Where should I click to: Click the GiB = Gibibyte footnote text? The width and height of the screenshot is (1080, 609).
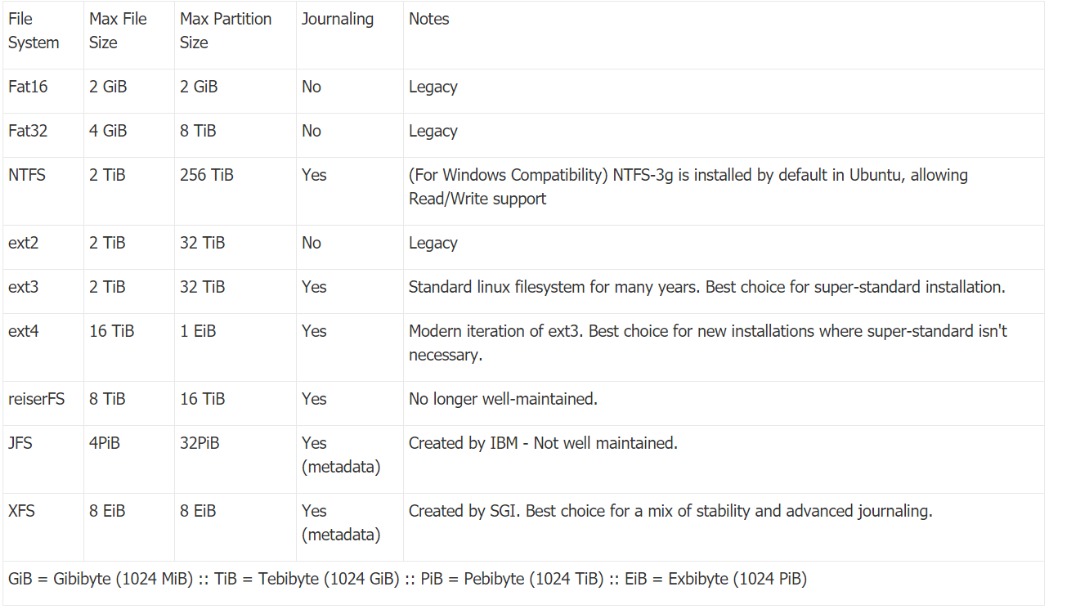click(407, 579)
